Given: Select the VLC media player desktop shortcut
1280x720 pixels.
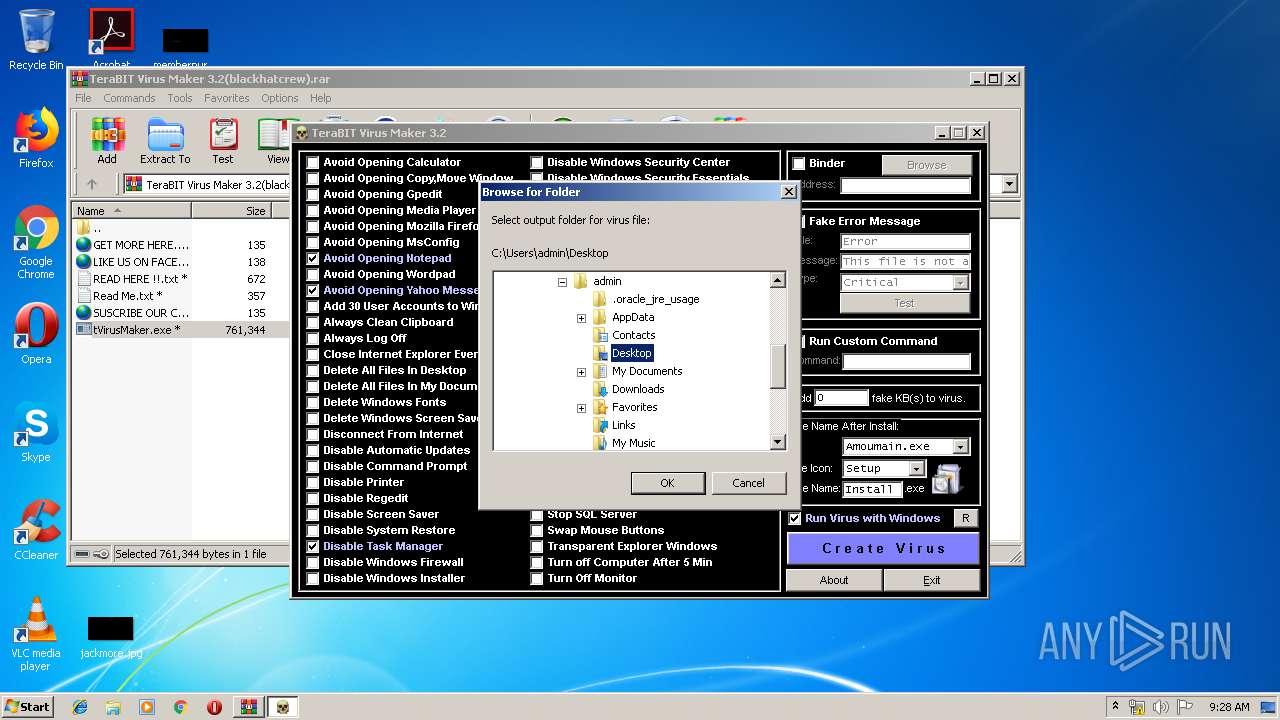Looking at the screenshot, I should (x=36, y=634).
